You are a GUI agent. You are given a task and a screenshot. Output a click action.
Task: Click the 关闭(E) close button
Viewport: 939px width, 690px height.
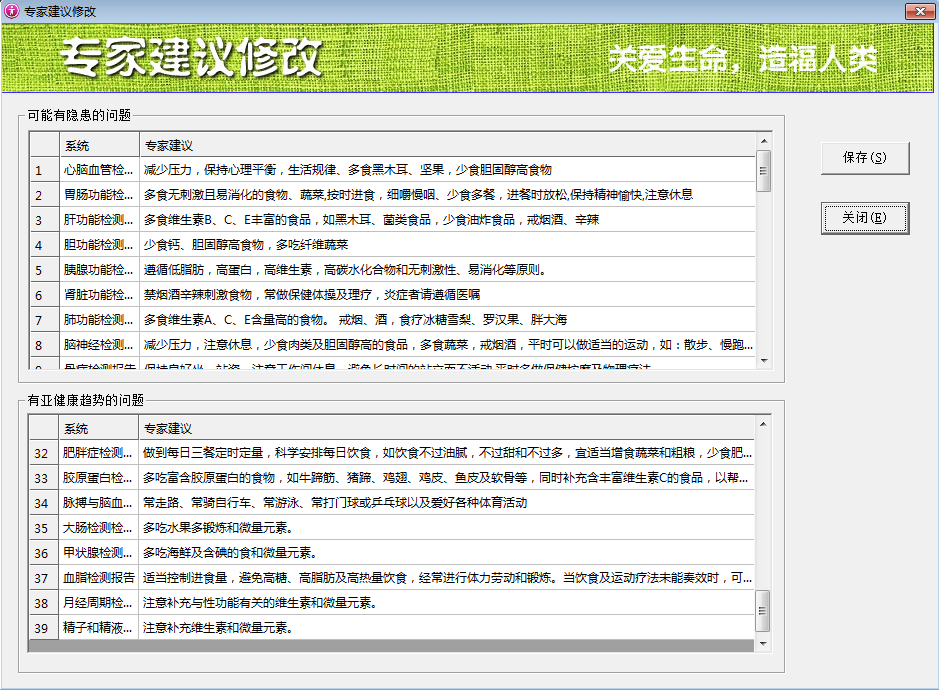pyautogui.click(x=864, y=217)
